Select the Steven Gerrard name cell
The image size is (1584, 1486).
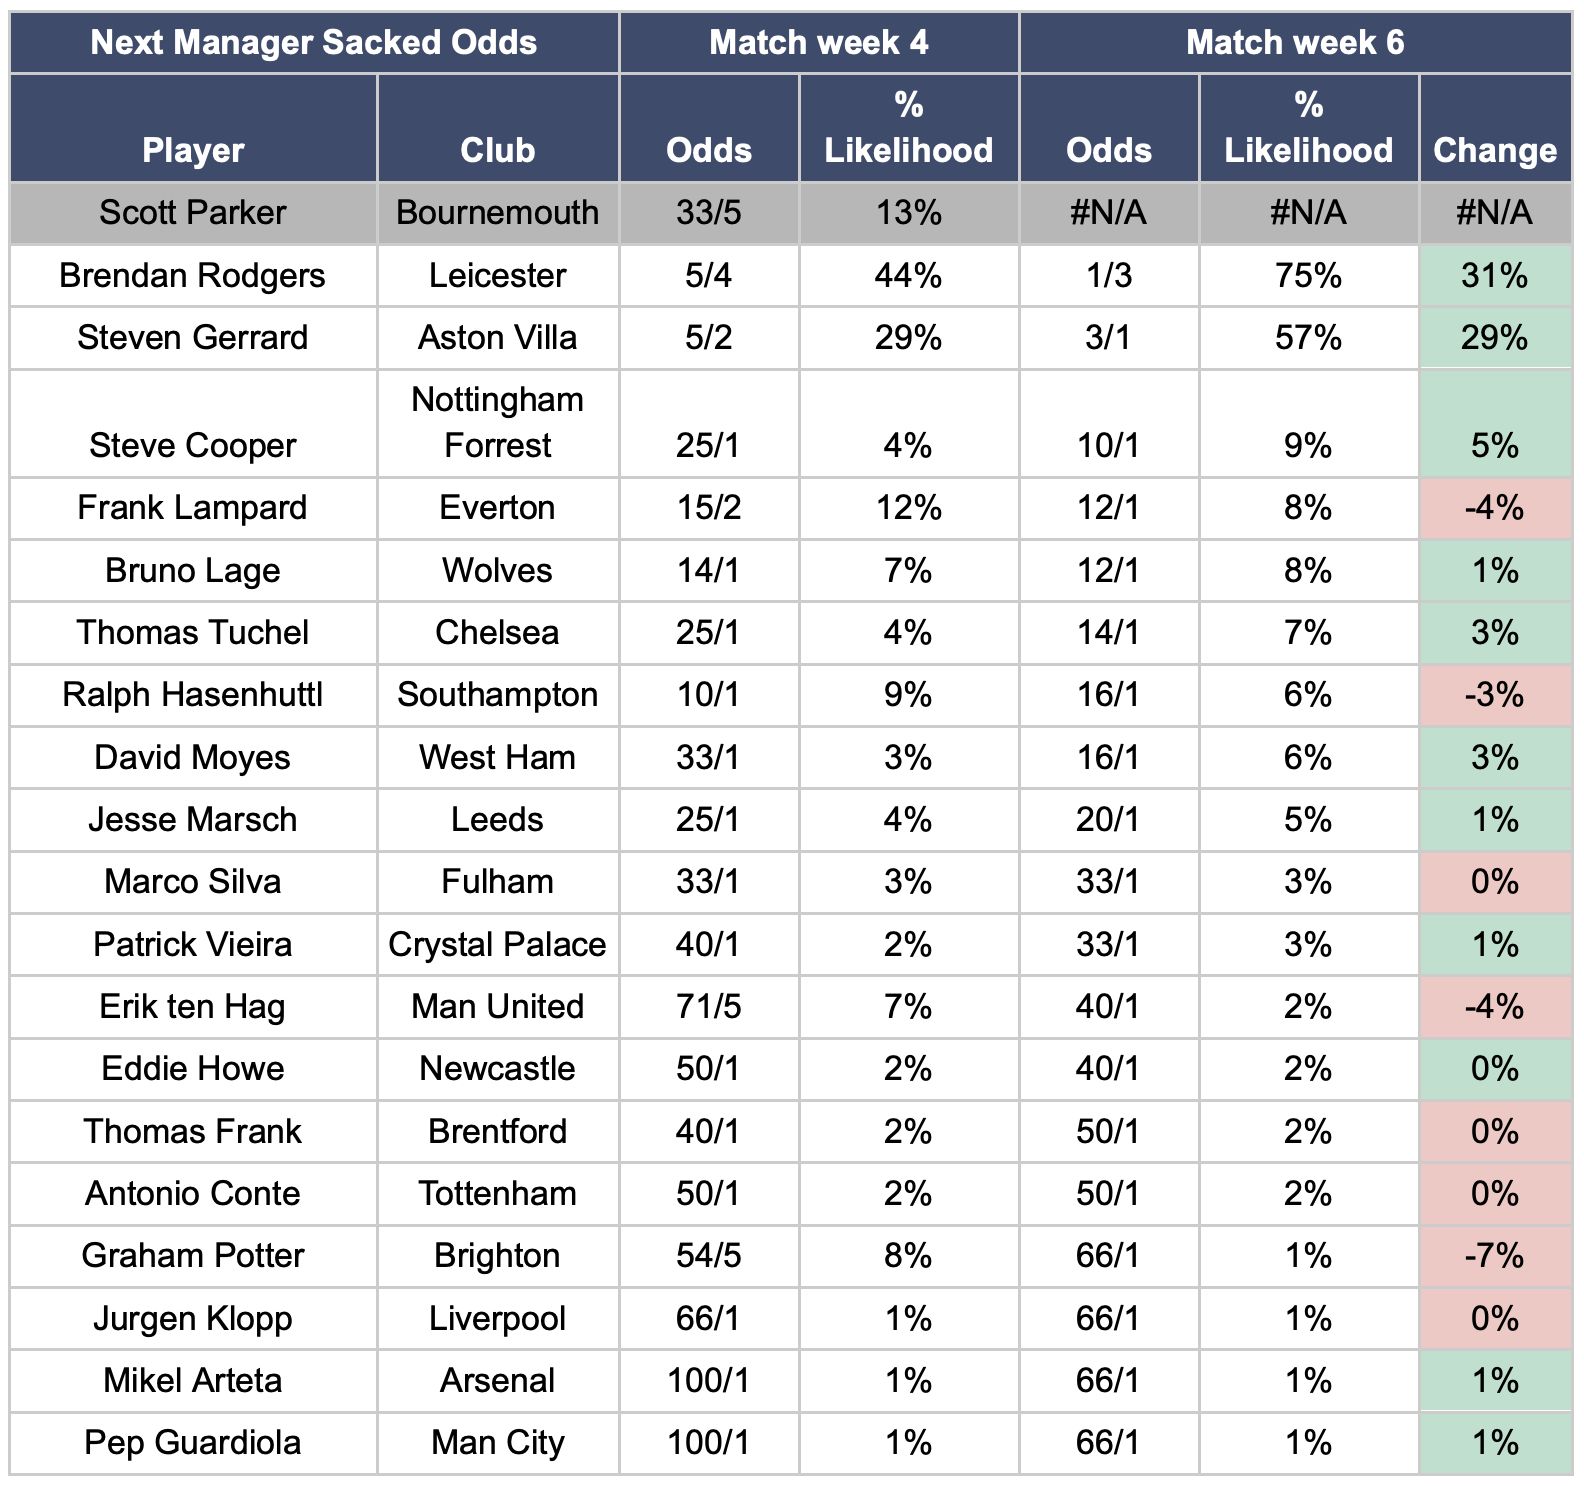click(193, 338)
